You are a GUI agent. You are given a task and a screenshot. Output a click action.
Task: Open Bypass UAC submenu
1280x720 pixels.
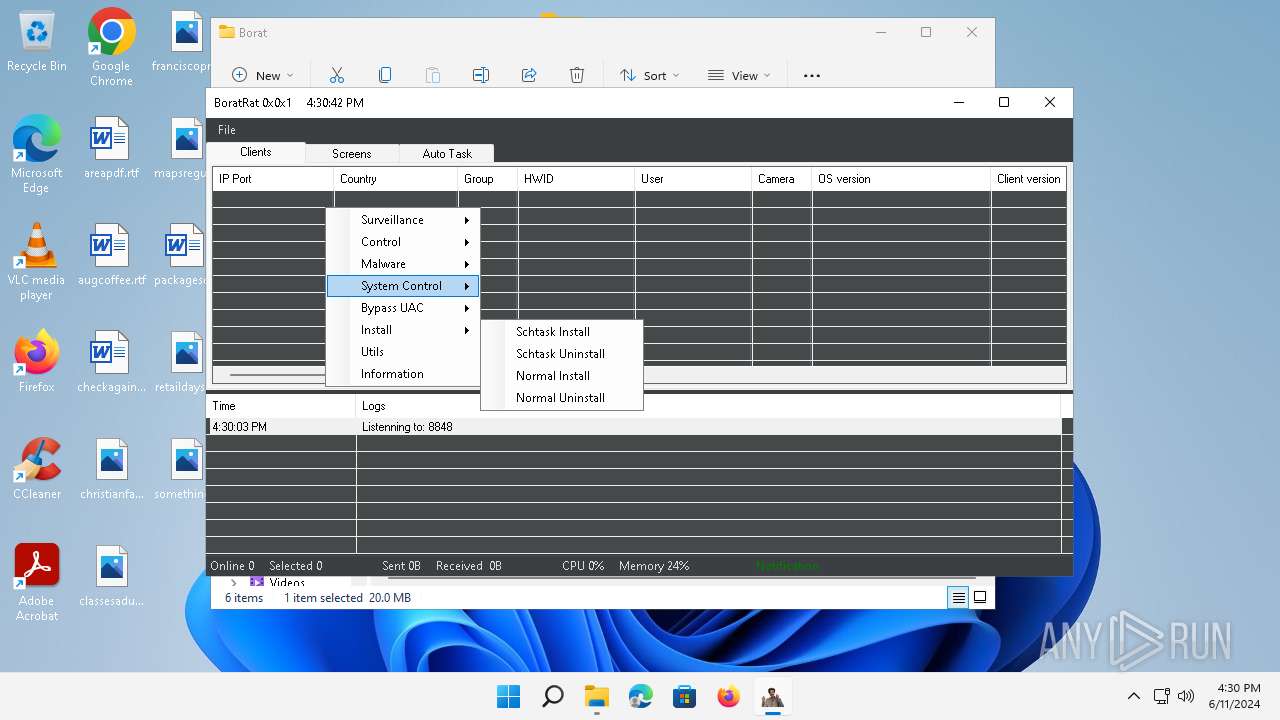tap(403, 308)
